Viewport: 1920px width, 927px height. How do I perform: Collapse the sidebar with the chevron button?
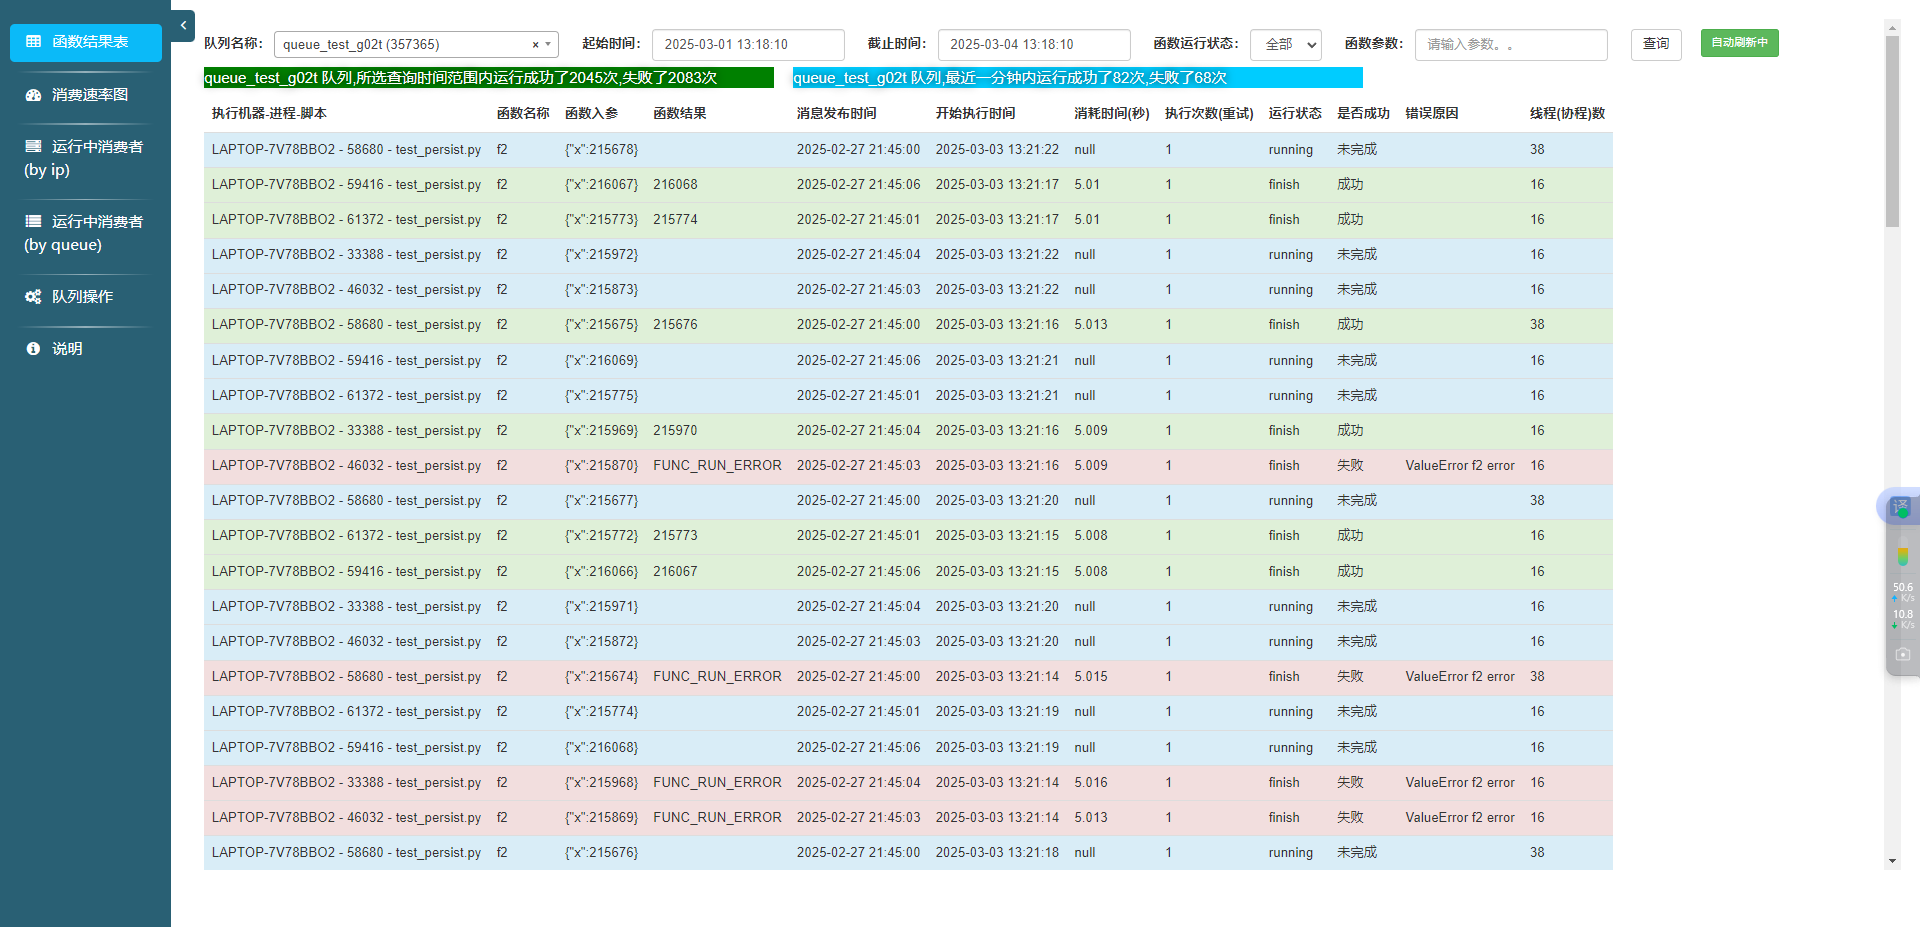click(183, 26)
